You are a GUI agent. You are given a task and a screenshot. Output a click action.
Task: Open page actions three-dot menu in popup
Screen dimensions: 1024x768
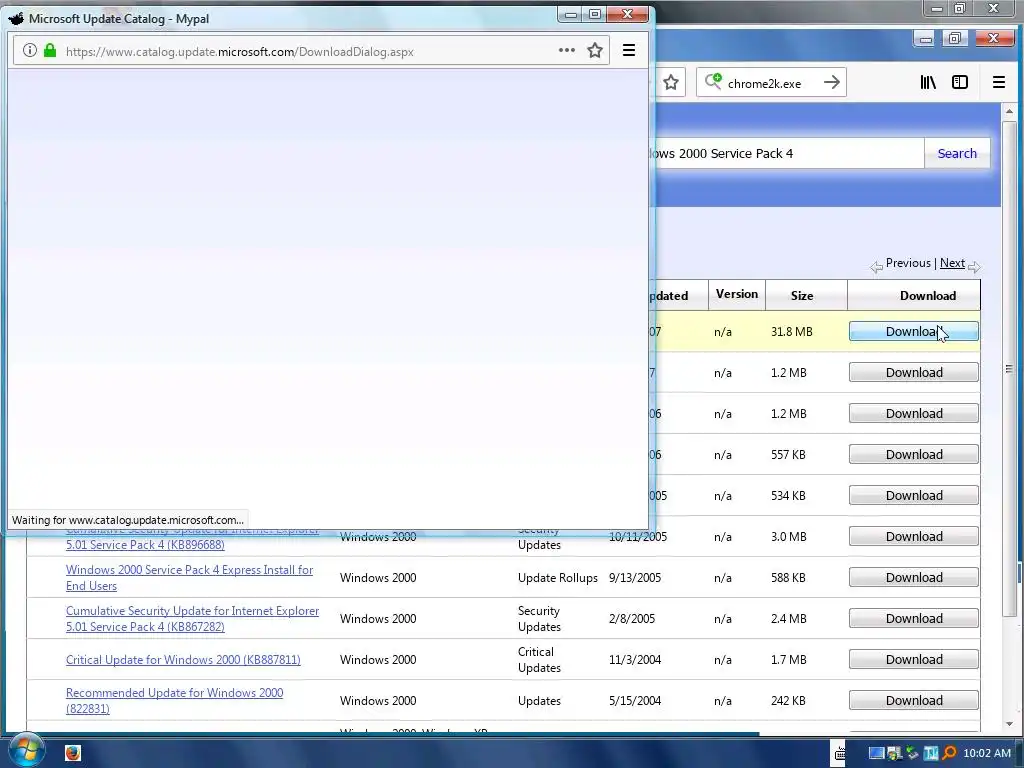[x=566, y=50]
